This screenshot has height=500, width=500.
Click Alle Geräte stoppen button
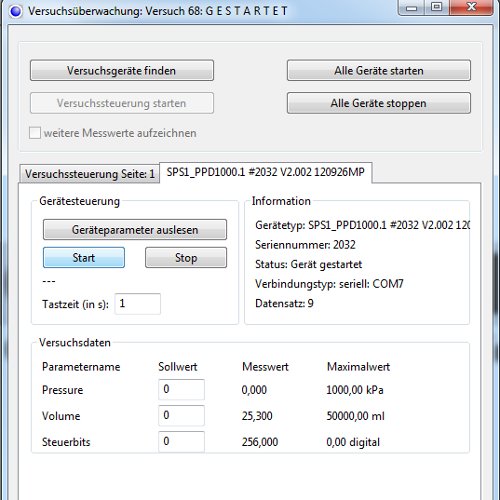(379, 103)
